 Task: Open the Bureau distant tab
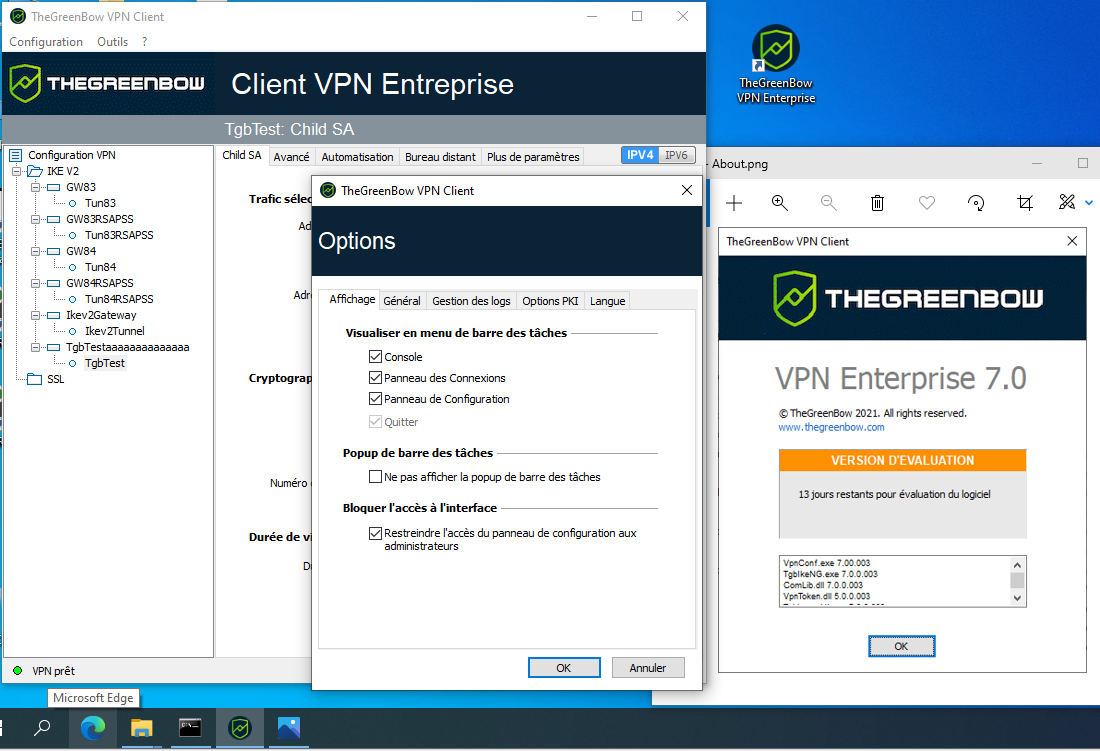pos(440,157)
